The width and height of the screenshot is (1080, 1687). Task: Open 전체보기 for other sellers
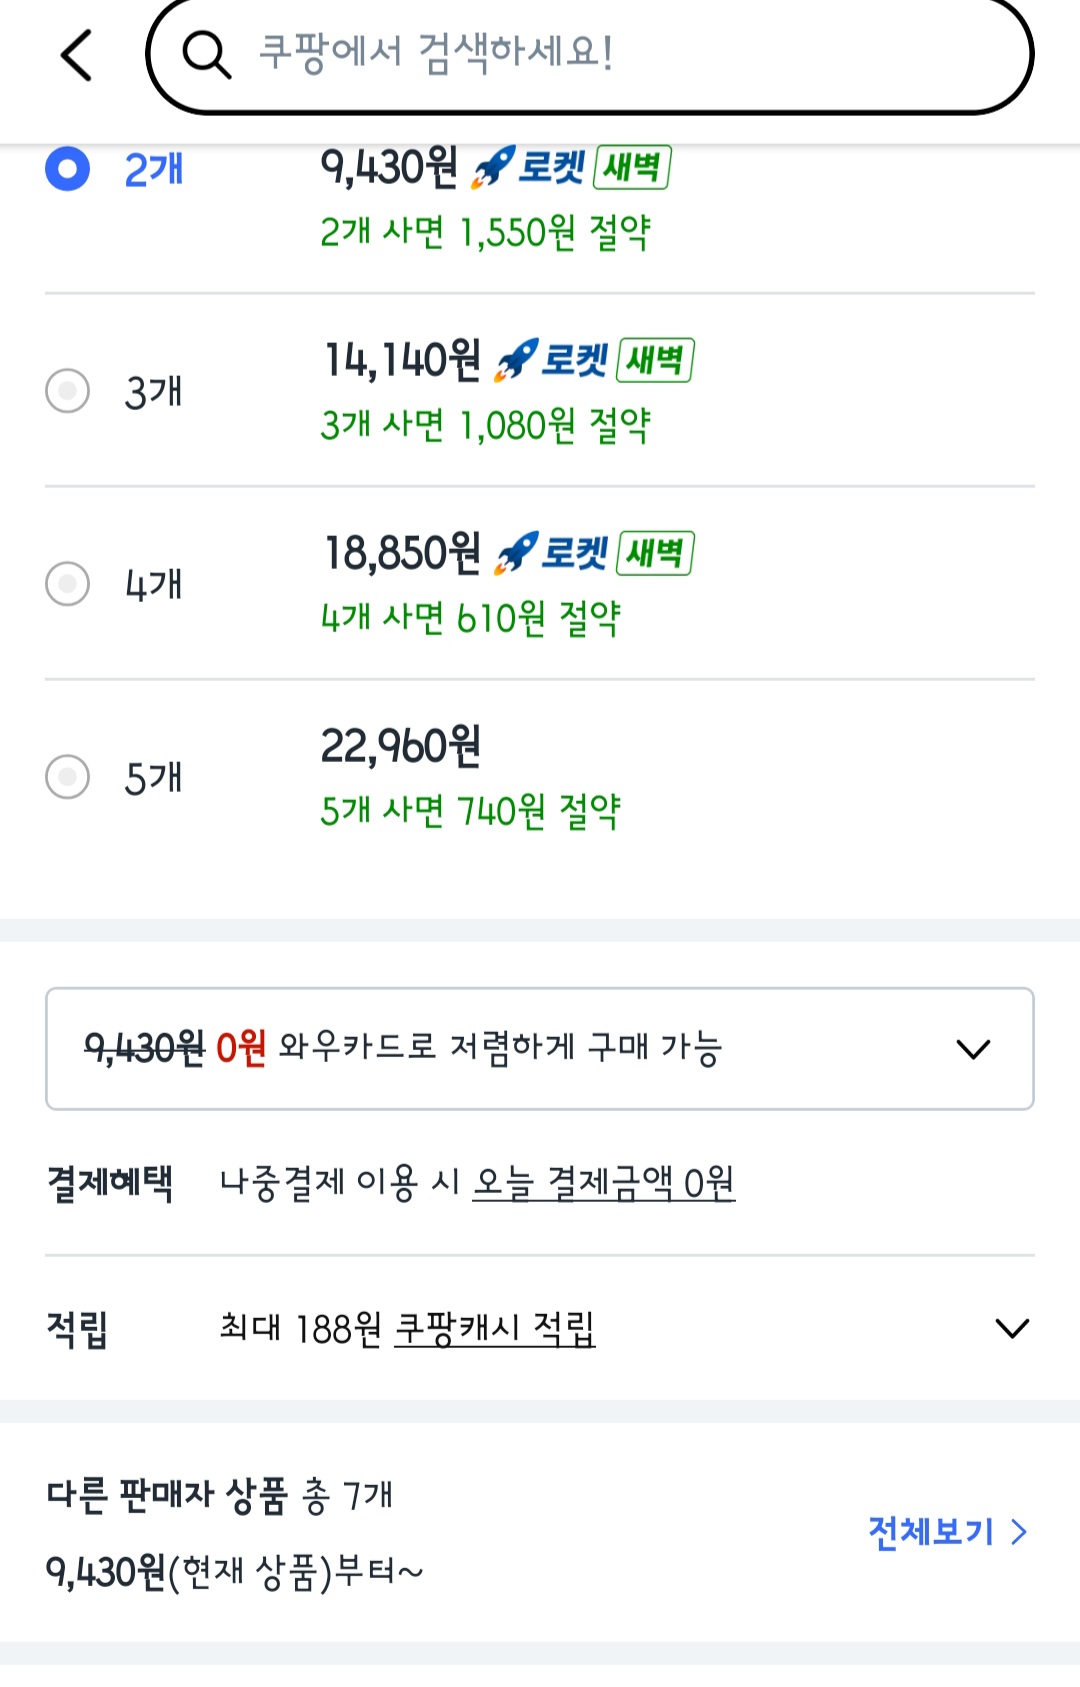click(946, 1532)
